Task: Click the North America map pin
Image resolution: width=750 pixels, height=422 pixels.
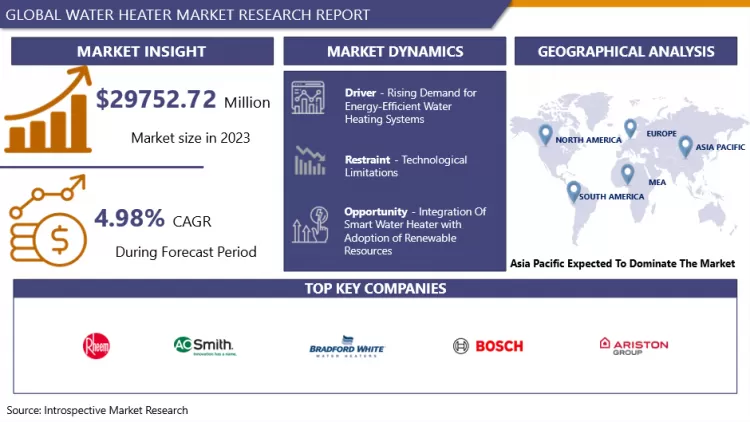Action: 545,135
